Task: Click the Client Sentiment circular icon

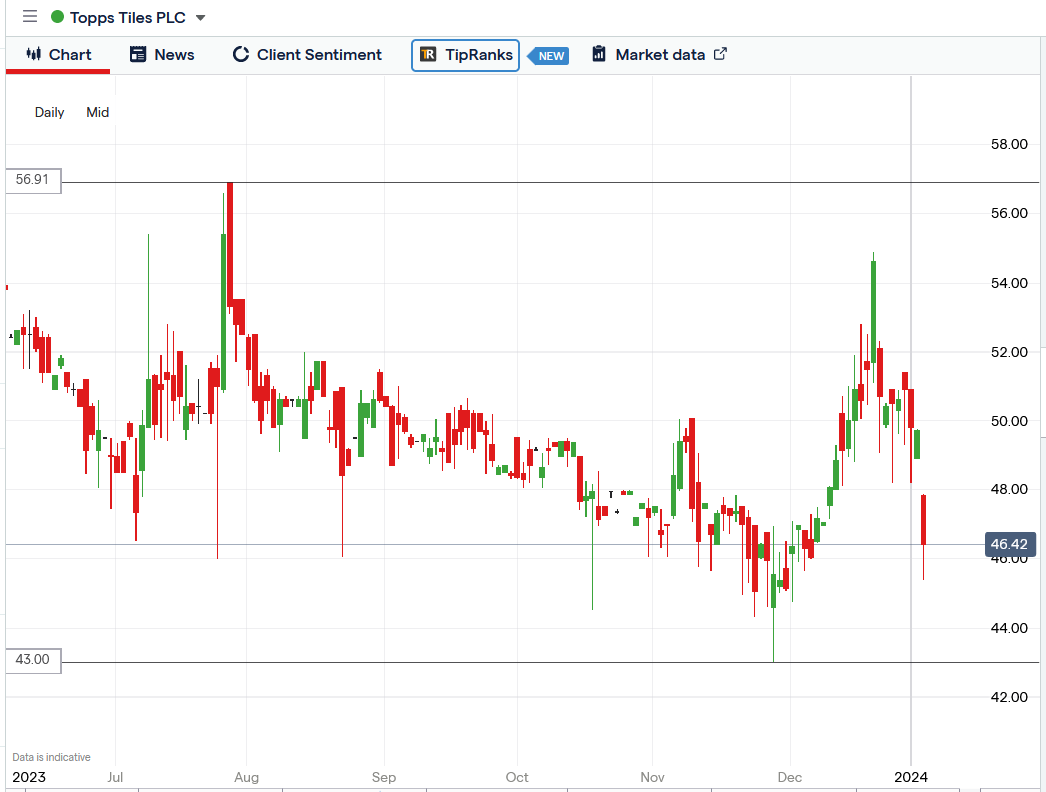Action: pyautogui.click(x=240, y=55)
